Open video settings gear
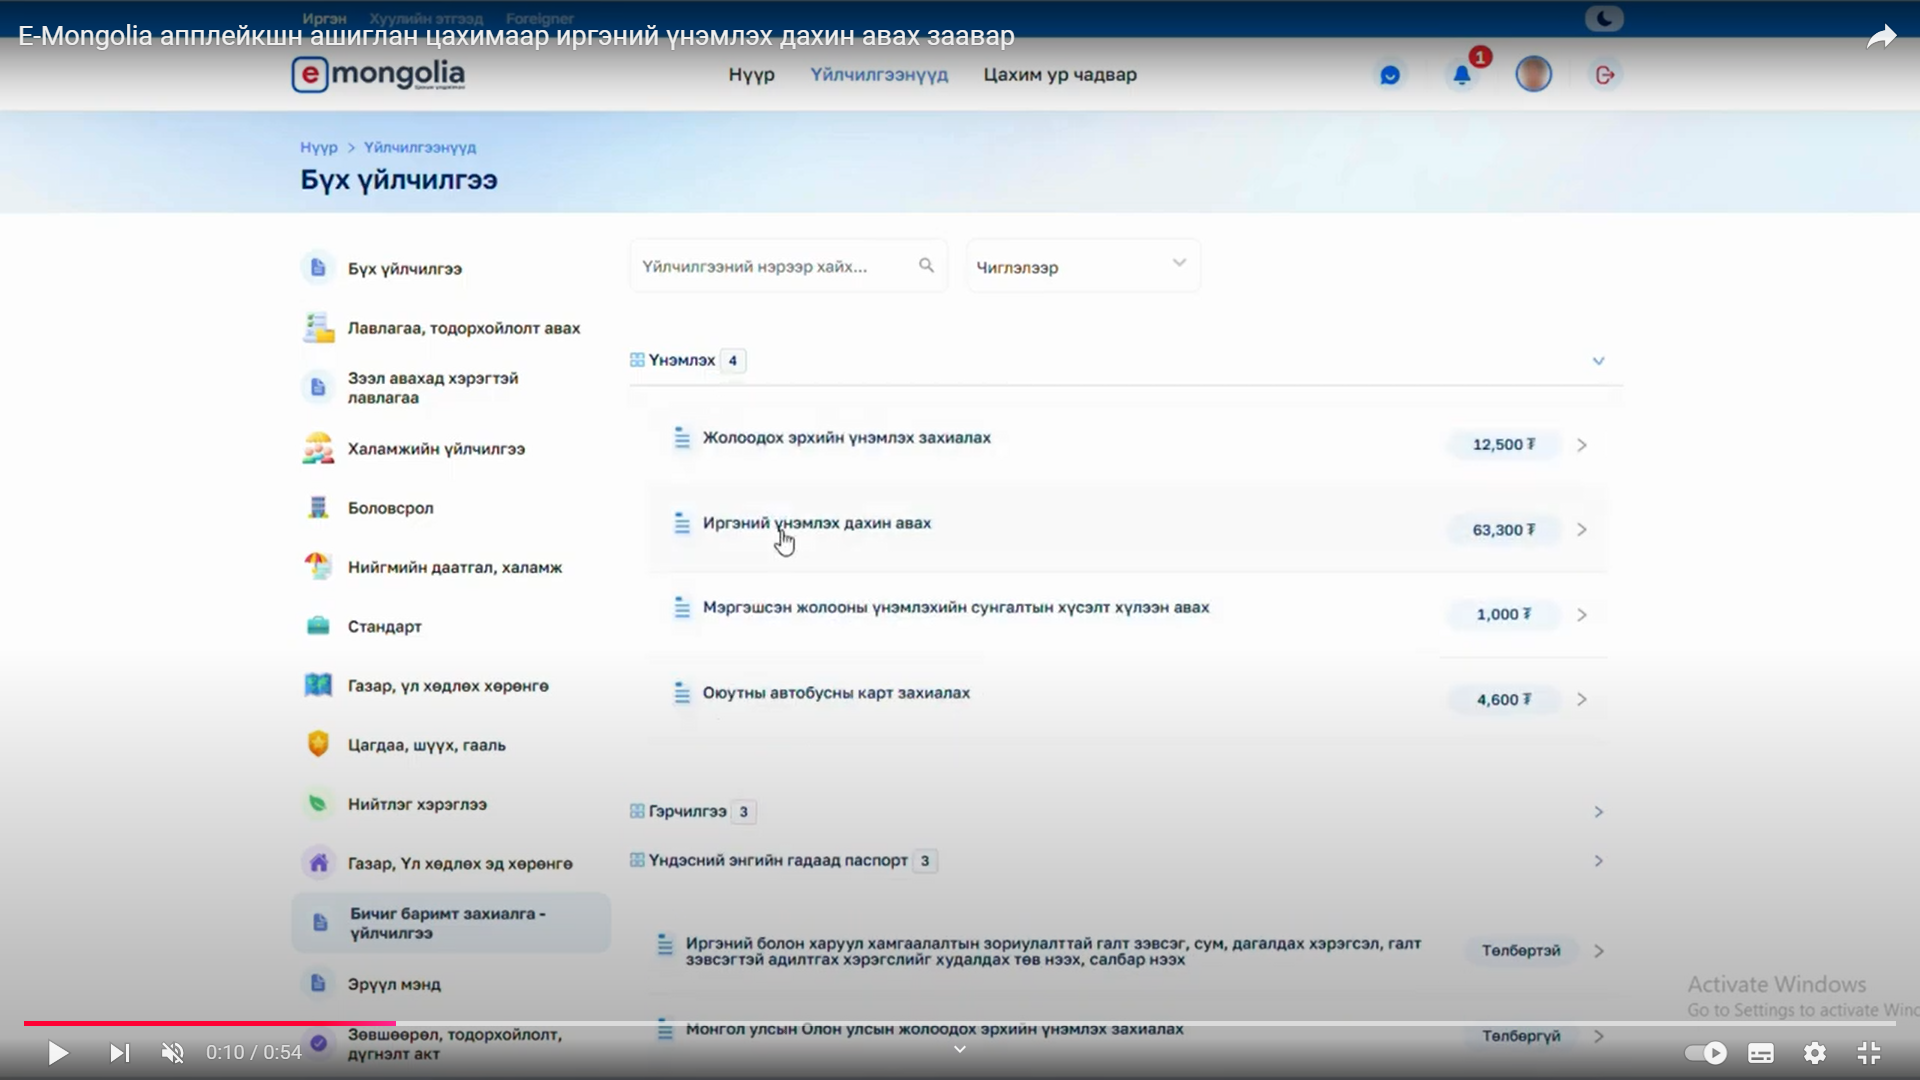Viewport: 1920px width, 1080px height. click(x=1815, y=1053)
